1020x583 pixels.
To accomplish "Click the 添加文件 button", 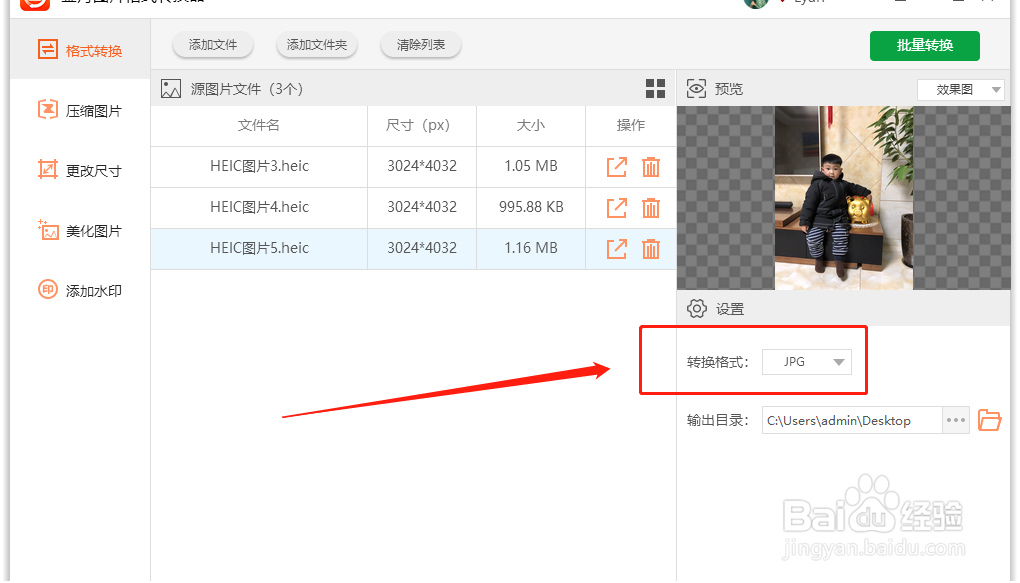I will [x=213, y=45].
